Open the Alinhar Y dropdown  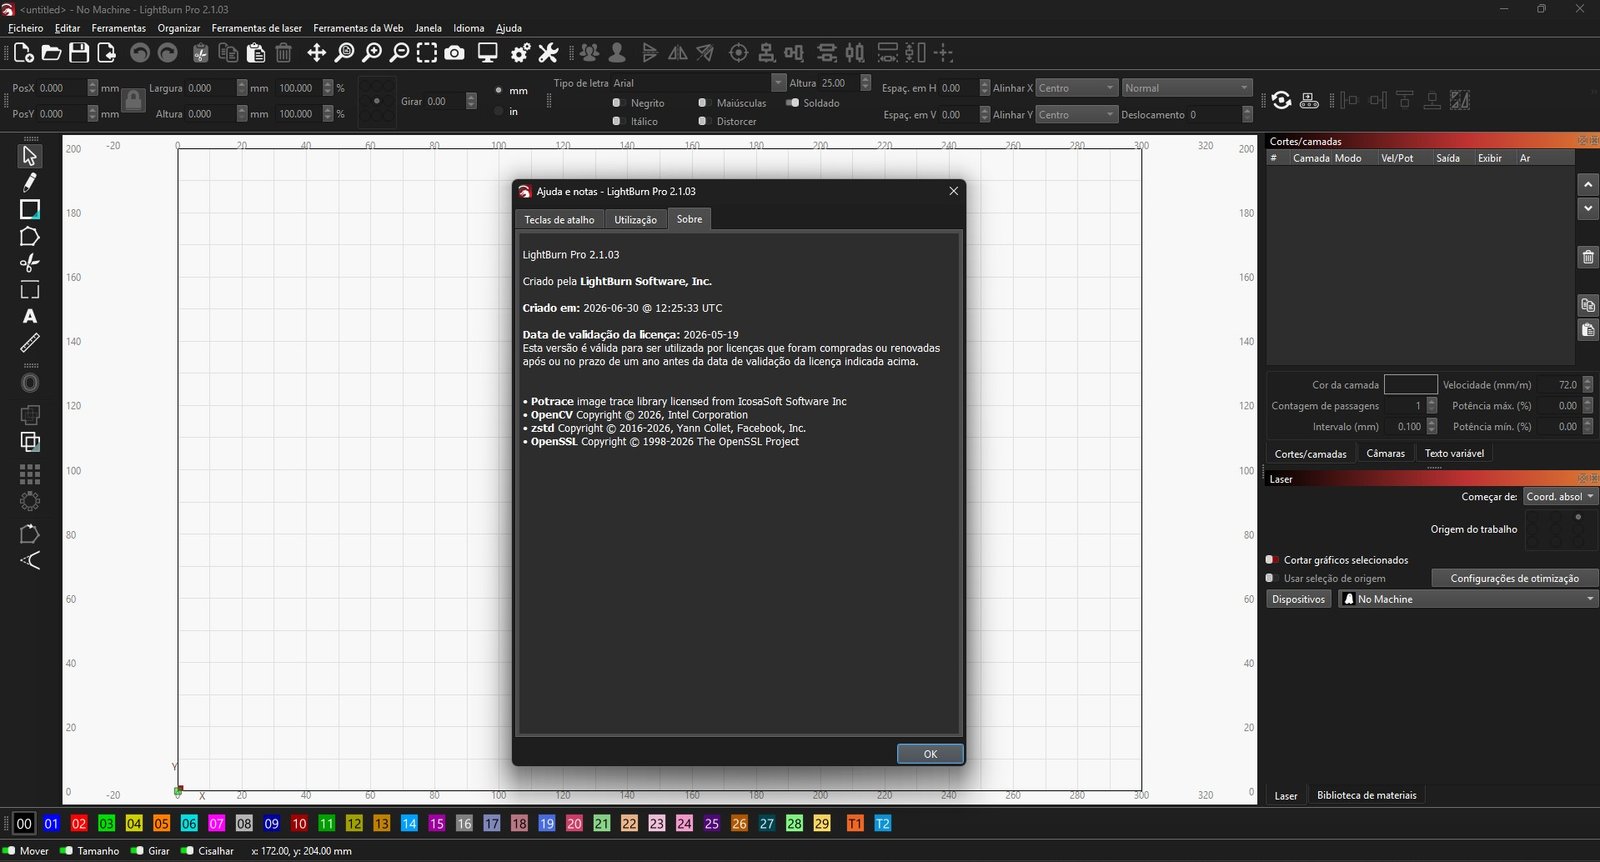tap(1076, 115)
